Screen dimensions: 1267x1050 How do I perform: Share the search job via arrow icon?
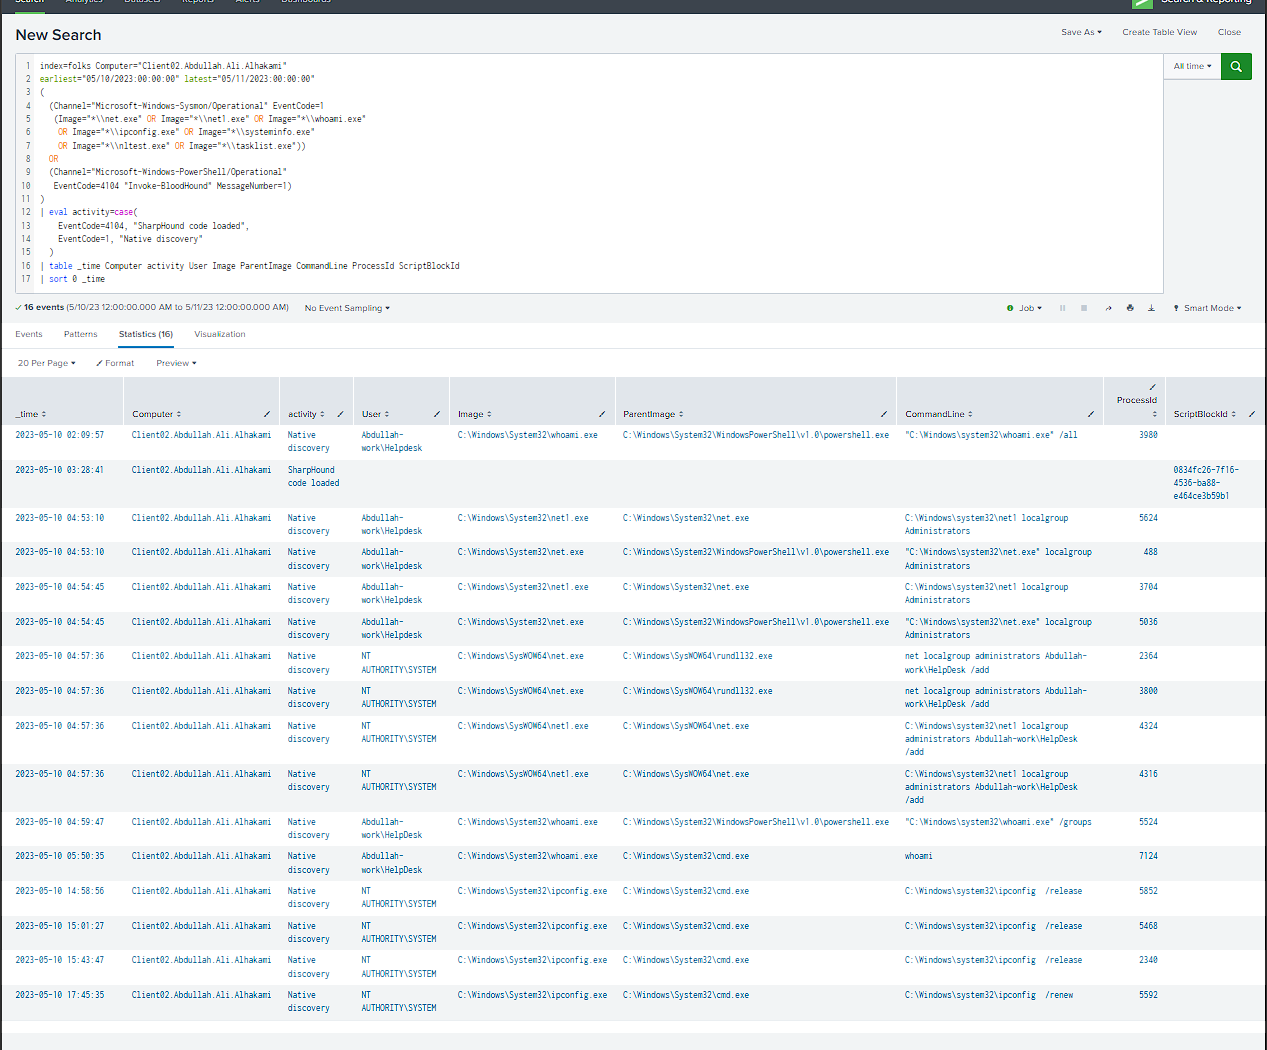(1108, 308)
